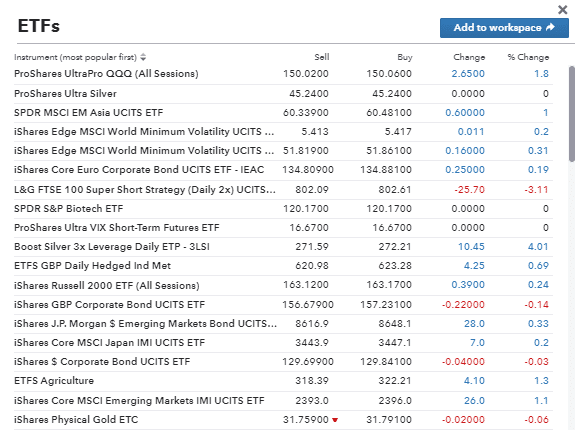575x430 pixels.
Task: Click sell price 8616.9
Action: [x=312, y=324]
